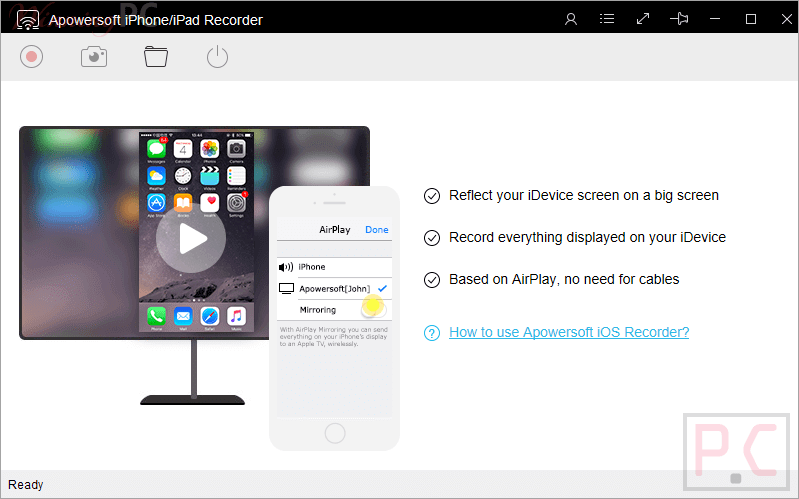Click the 'Apowersoft iPhone/iPad Recorder' title text
The width and height of the screenshot is (799, 499).
[155, 20]
